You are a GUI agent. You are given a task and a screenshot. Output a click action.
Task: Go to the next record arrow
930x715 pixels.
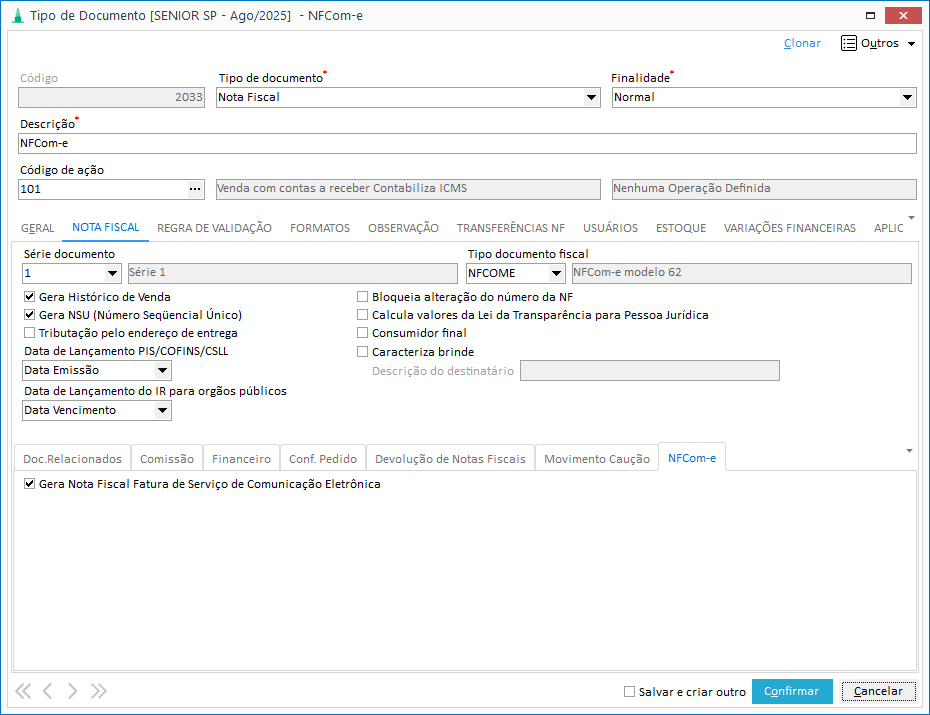(x=73, y=691)
